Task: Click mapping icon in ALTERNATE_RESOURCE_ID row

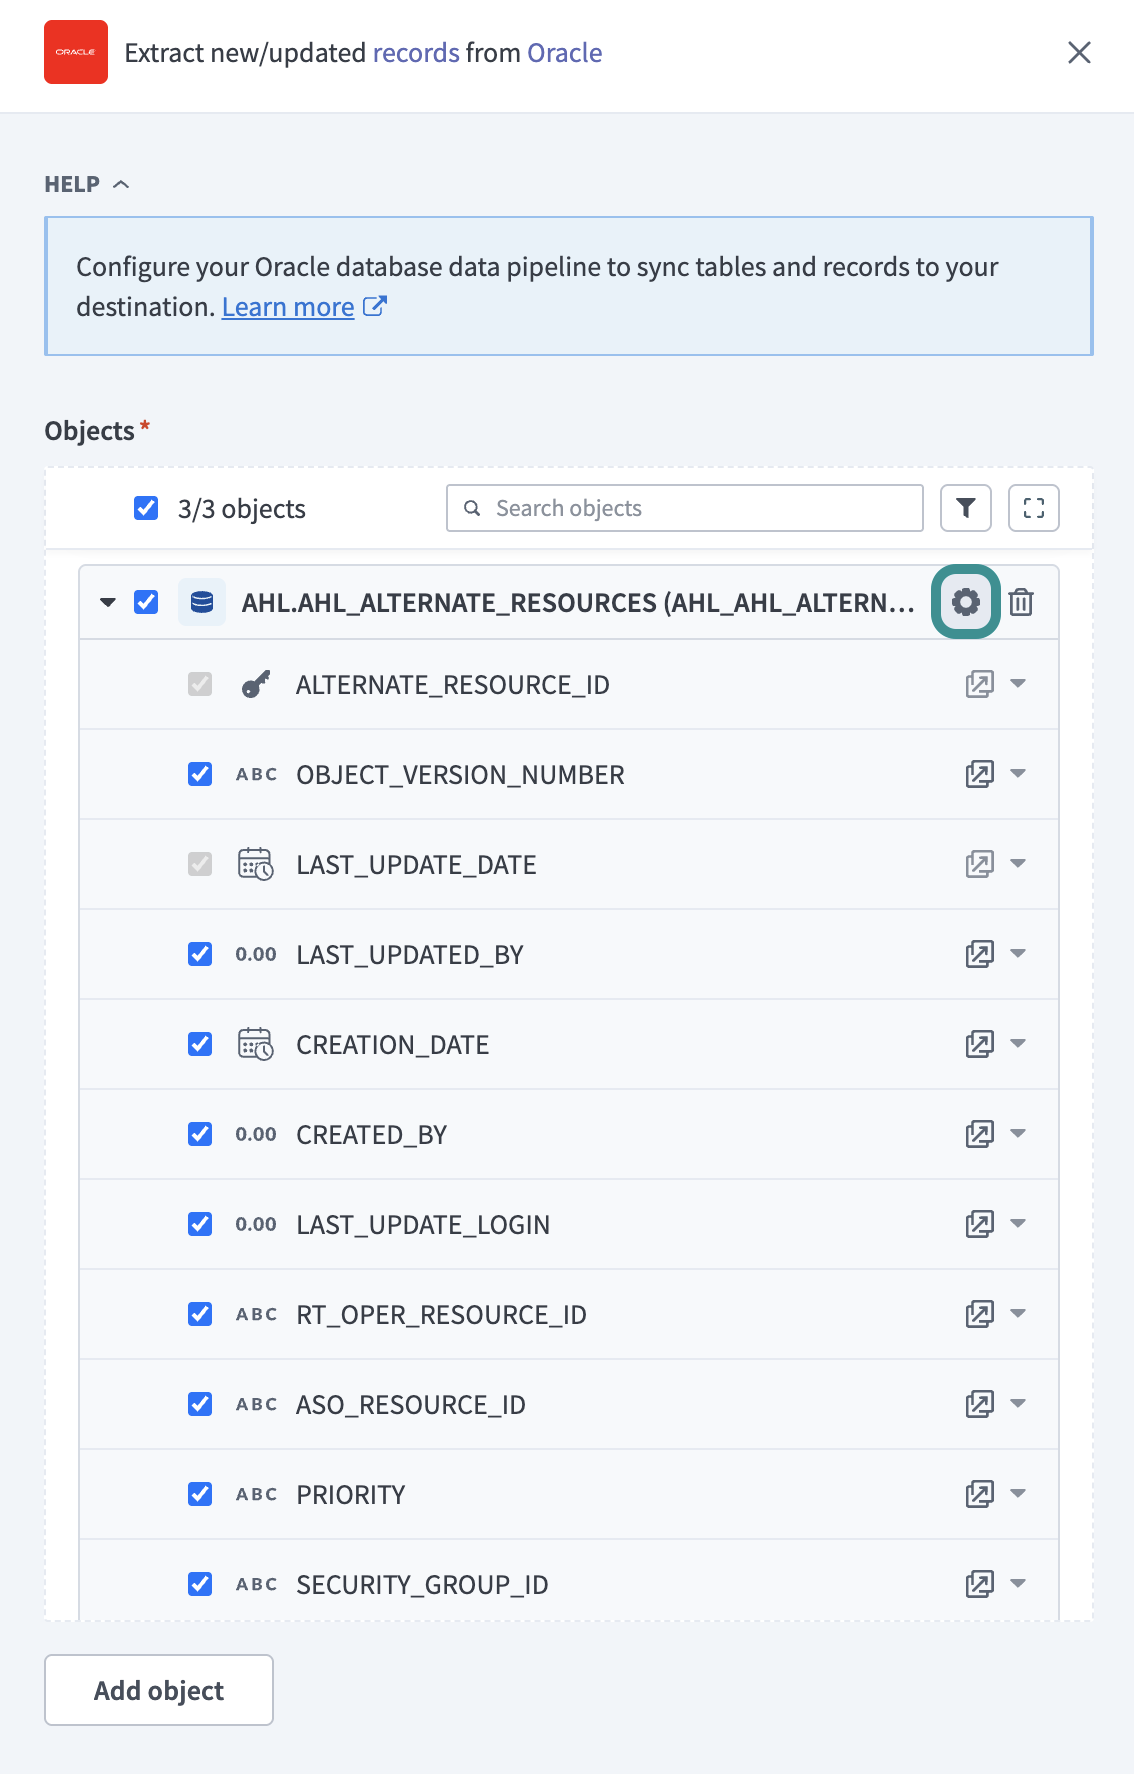Action: pos(979,684)
